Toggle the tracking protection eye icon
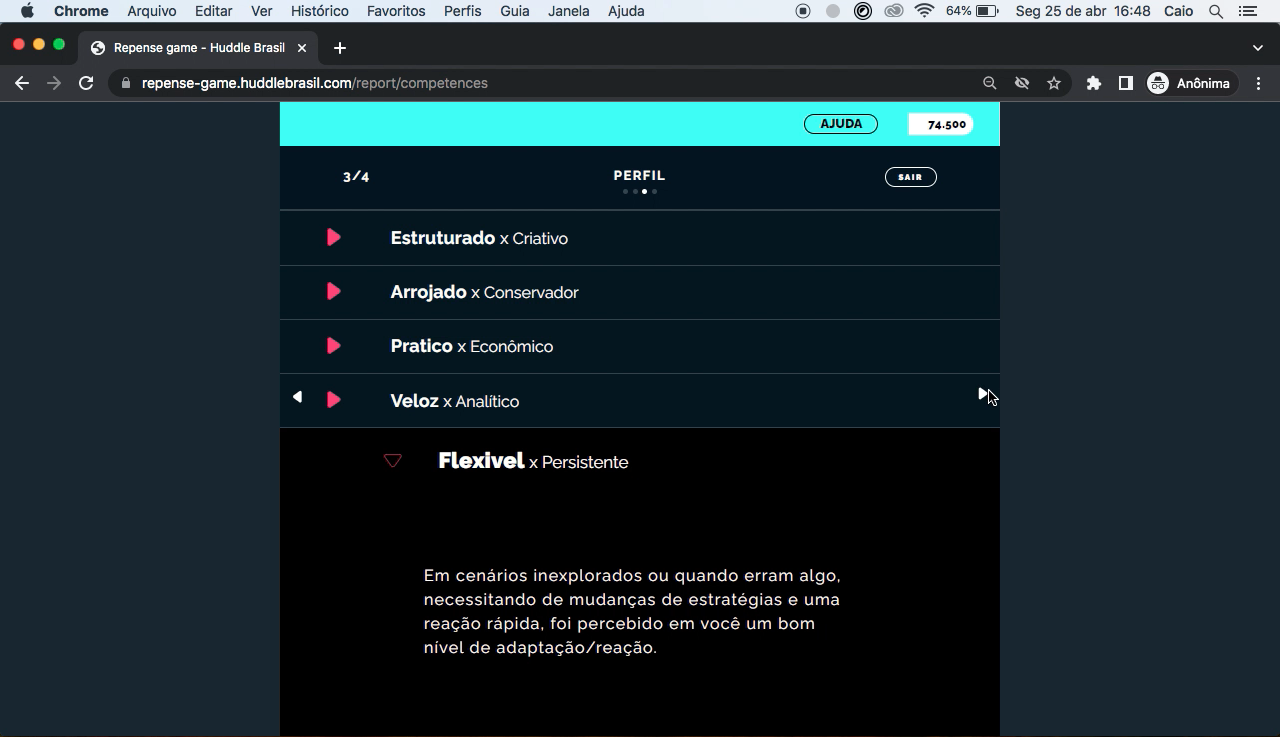Viewport: 1280px width, 737px height. point(1022,83)
